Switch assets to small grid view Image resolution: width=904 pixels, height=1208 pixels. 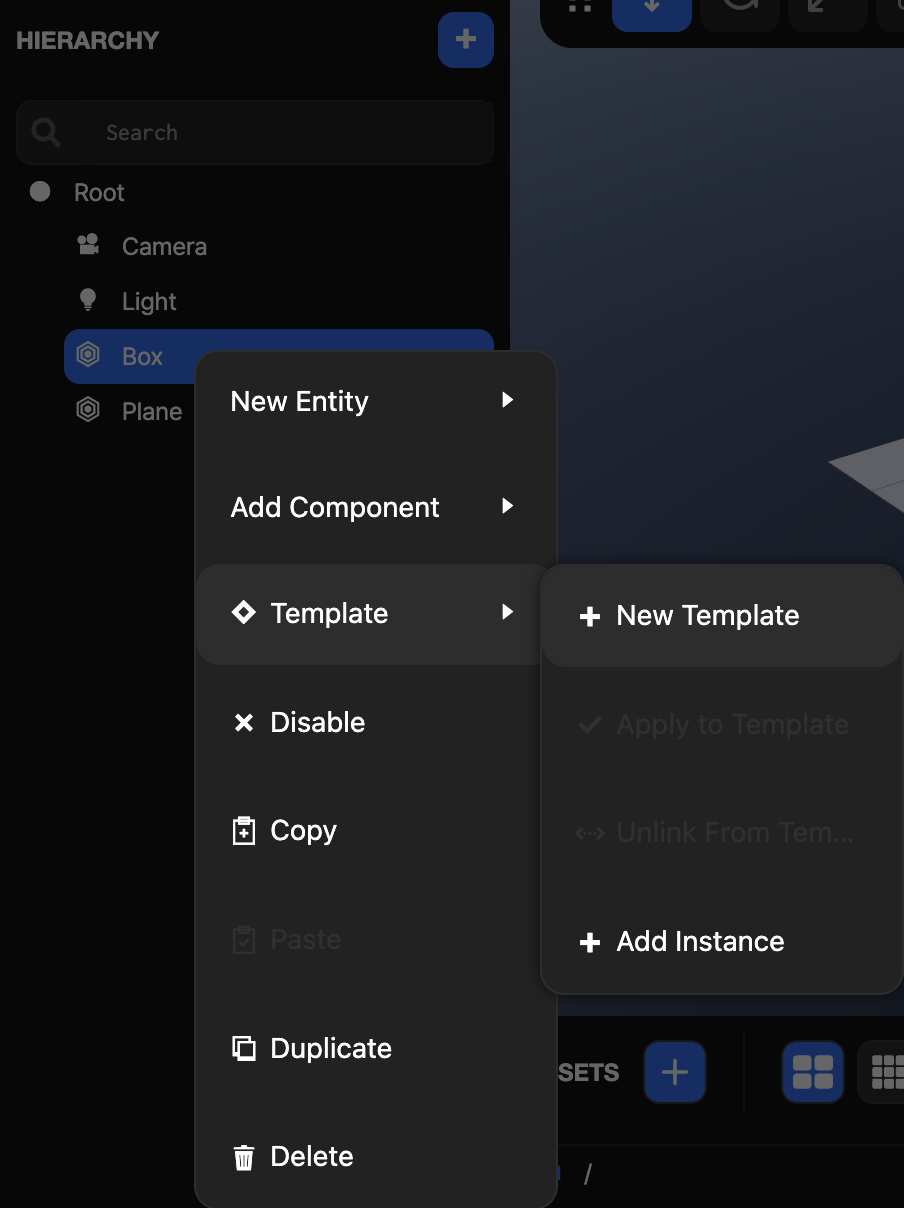886,1072
